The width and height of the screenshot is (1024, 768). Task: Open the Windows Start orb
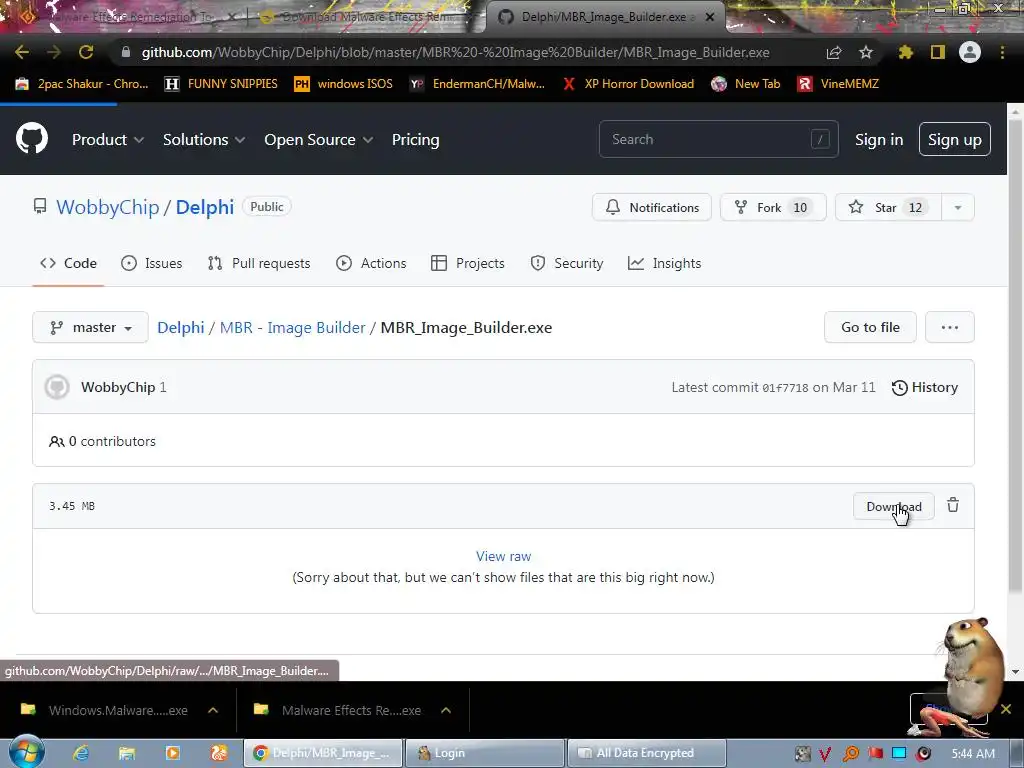pyautogui.click(x=26, y=752)
